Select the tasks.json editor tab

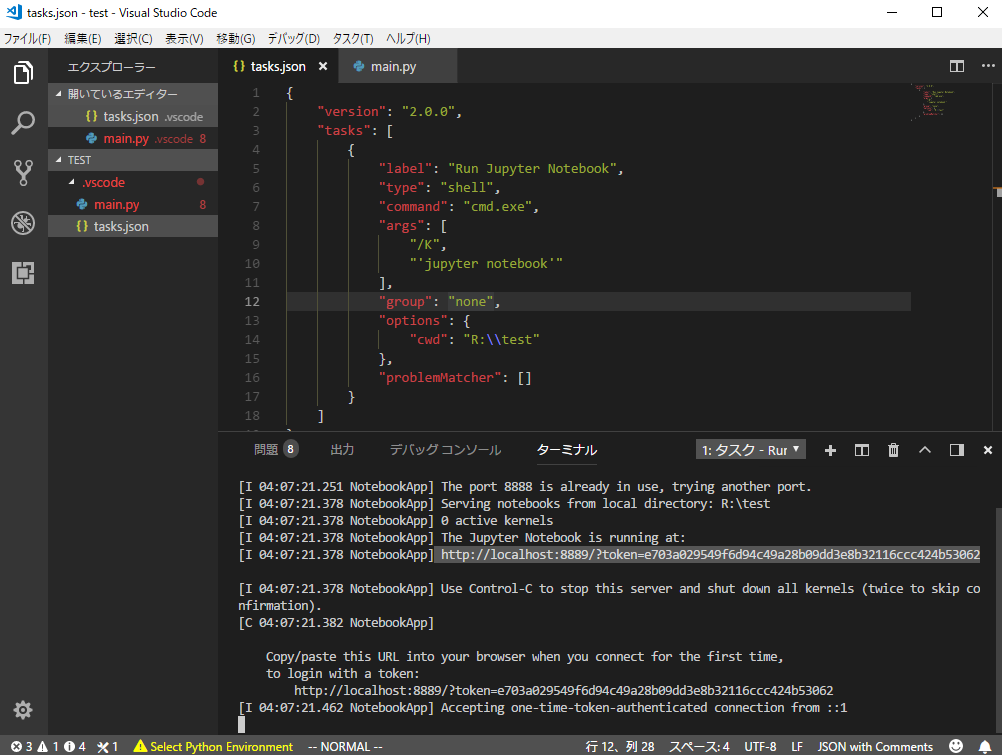coord(278,66)
